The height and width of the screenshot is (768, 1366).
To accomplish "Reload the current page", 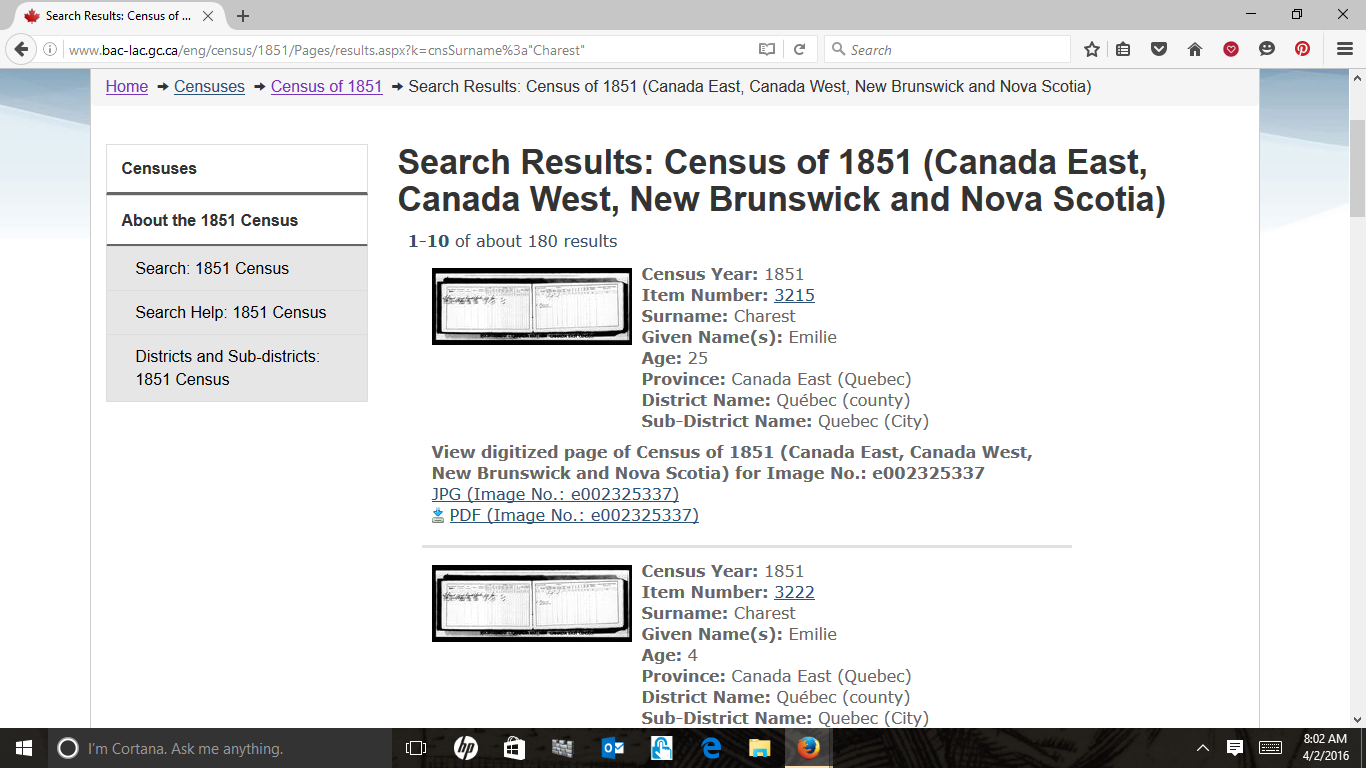I will tap(800, 49).
